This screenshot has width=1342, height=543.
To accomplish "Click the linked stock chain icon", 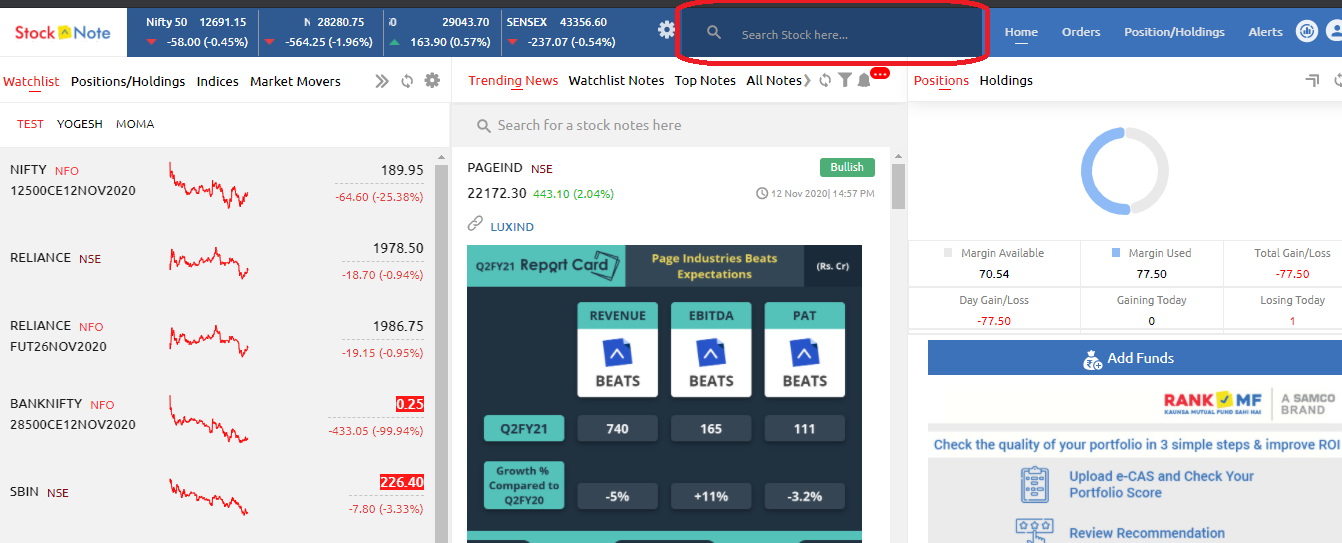I will click(476, 225).
